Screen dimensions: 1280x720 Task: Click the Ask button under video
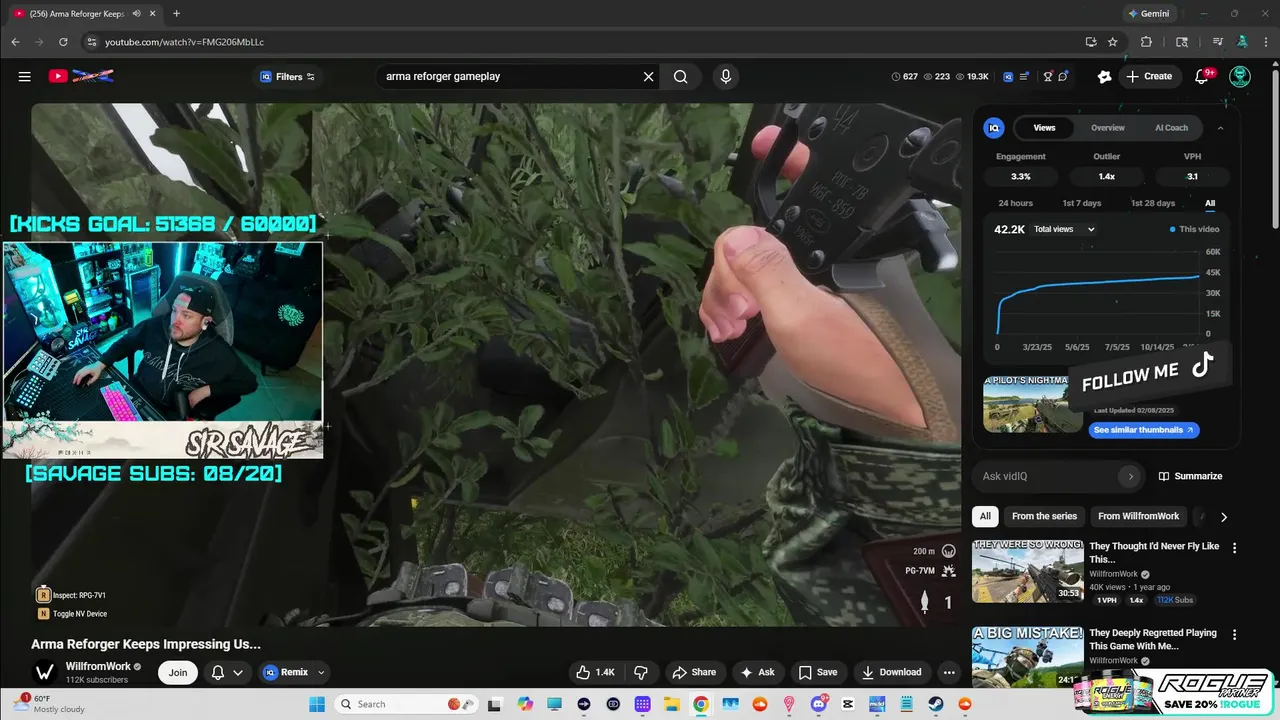(x=757, y=672)
